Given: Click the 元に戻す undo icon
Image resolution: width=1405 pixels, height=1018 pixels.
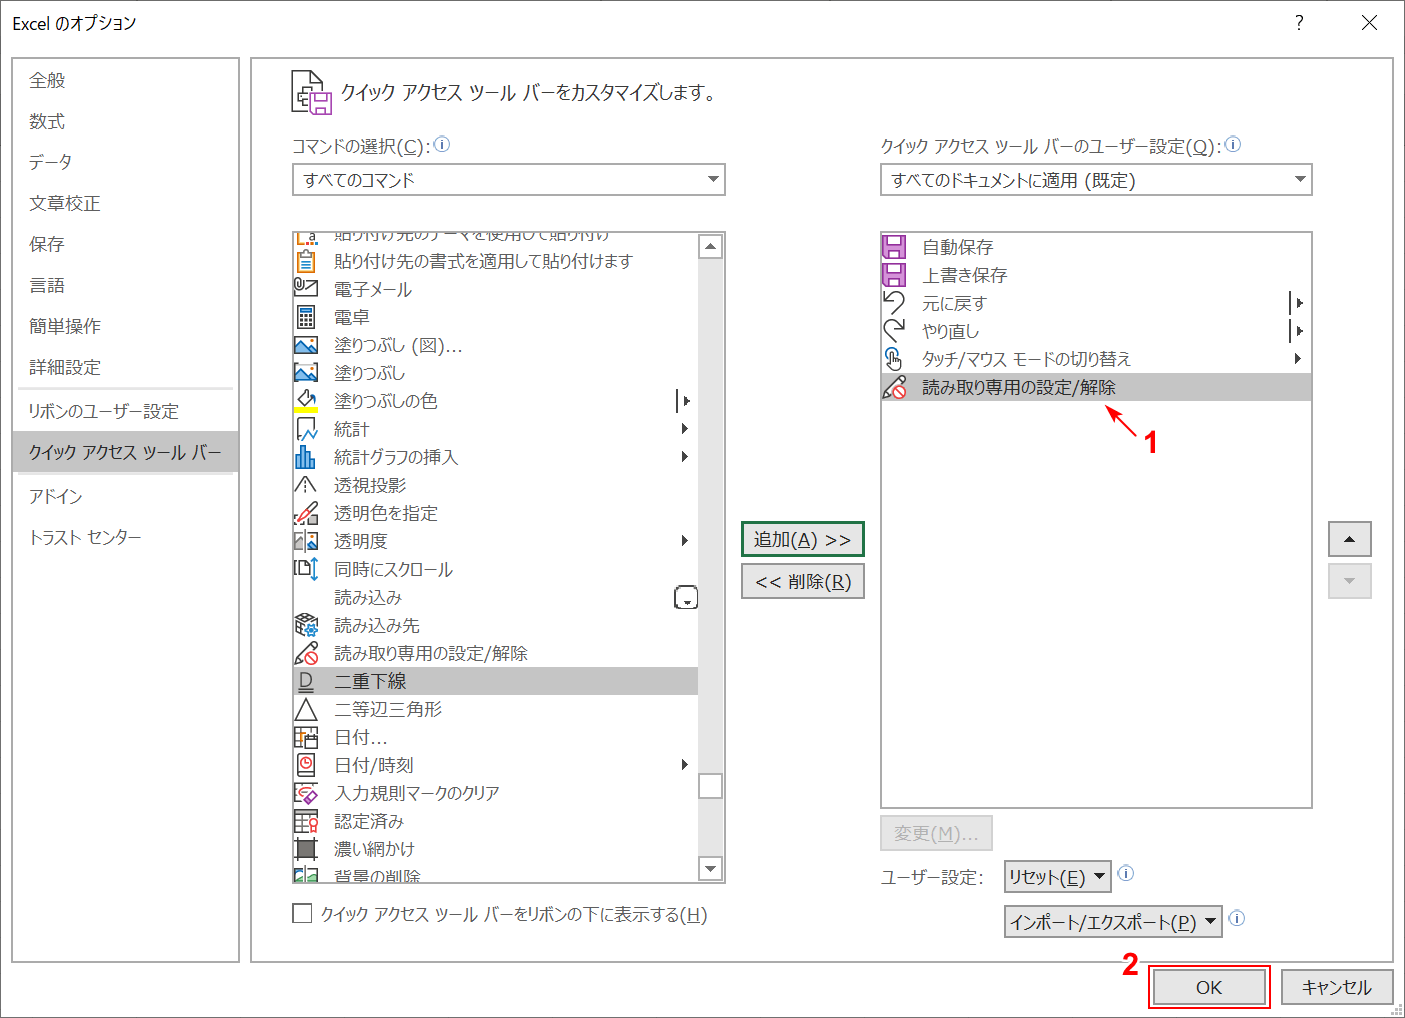Looking at the screenshot, I should (894, 302).
